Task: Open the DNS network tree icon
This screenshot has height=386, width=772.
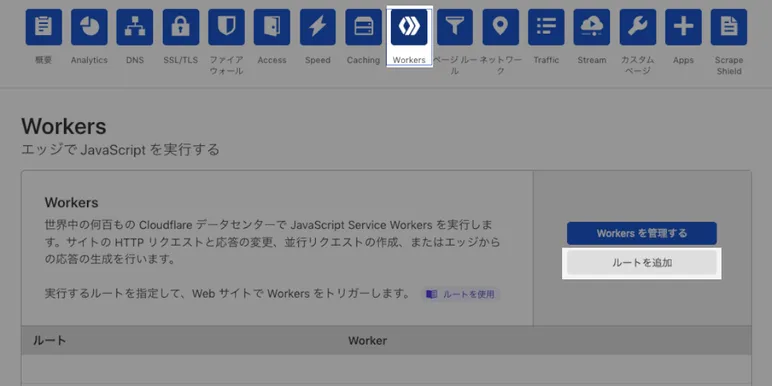Action: tap(135, 27)
